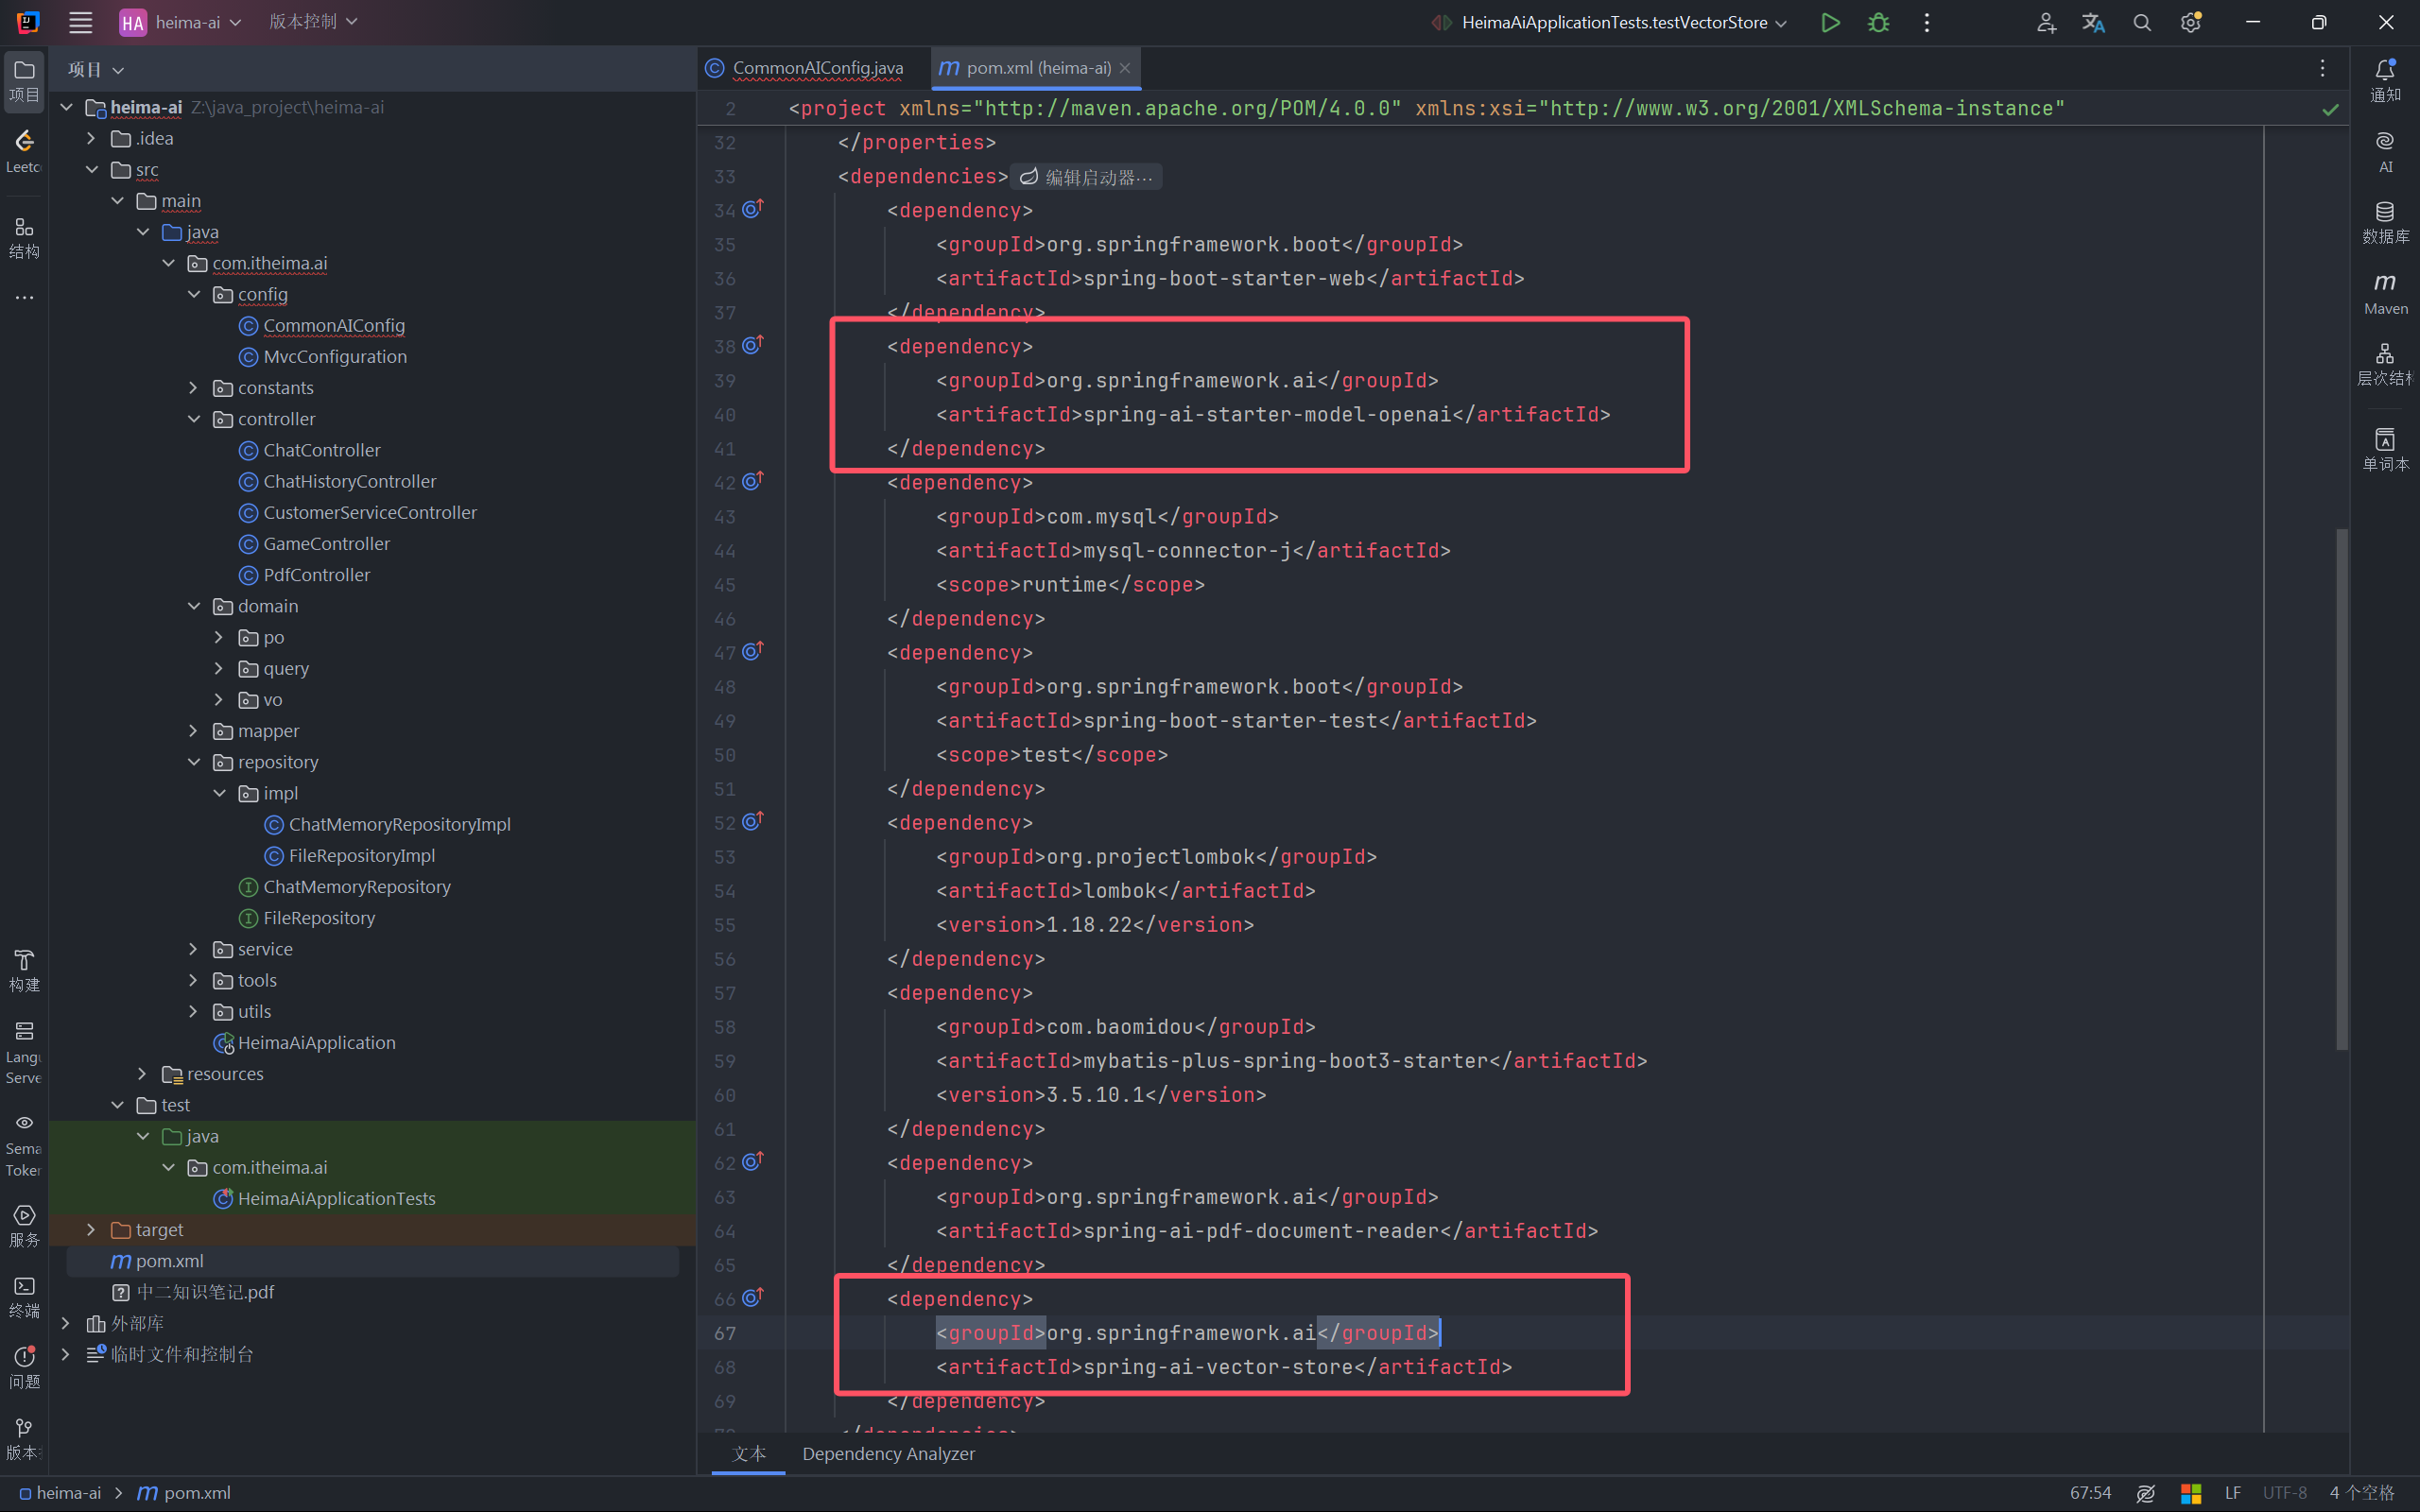Open the Hierarchy (层次结构) panel
Screen dimensions: 2420x1512
[x=2384, y=364]
